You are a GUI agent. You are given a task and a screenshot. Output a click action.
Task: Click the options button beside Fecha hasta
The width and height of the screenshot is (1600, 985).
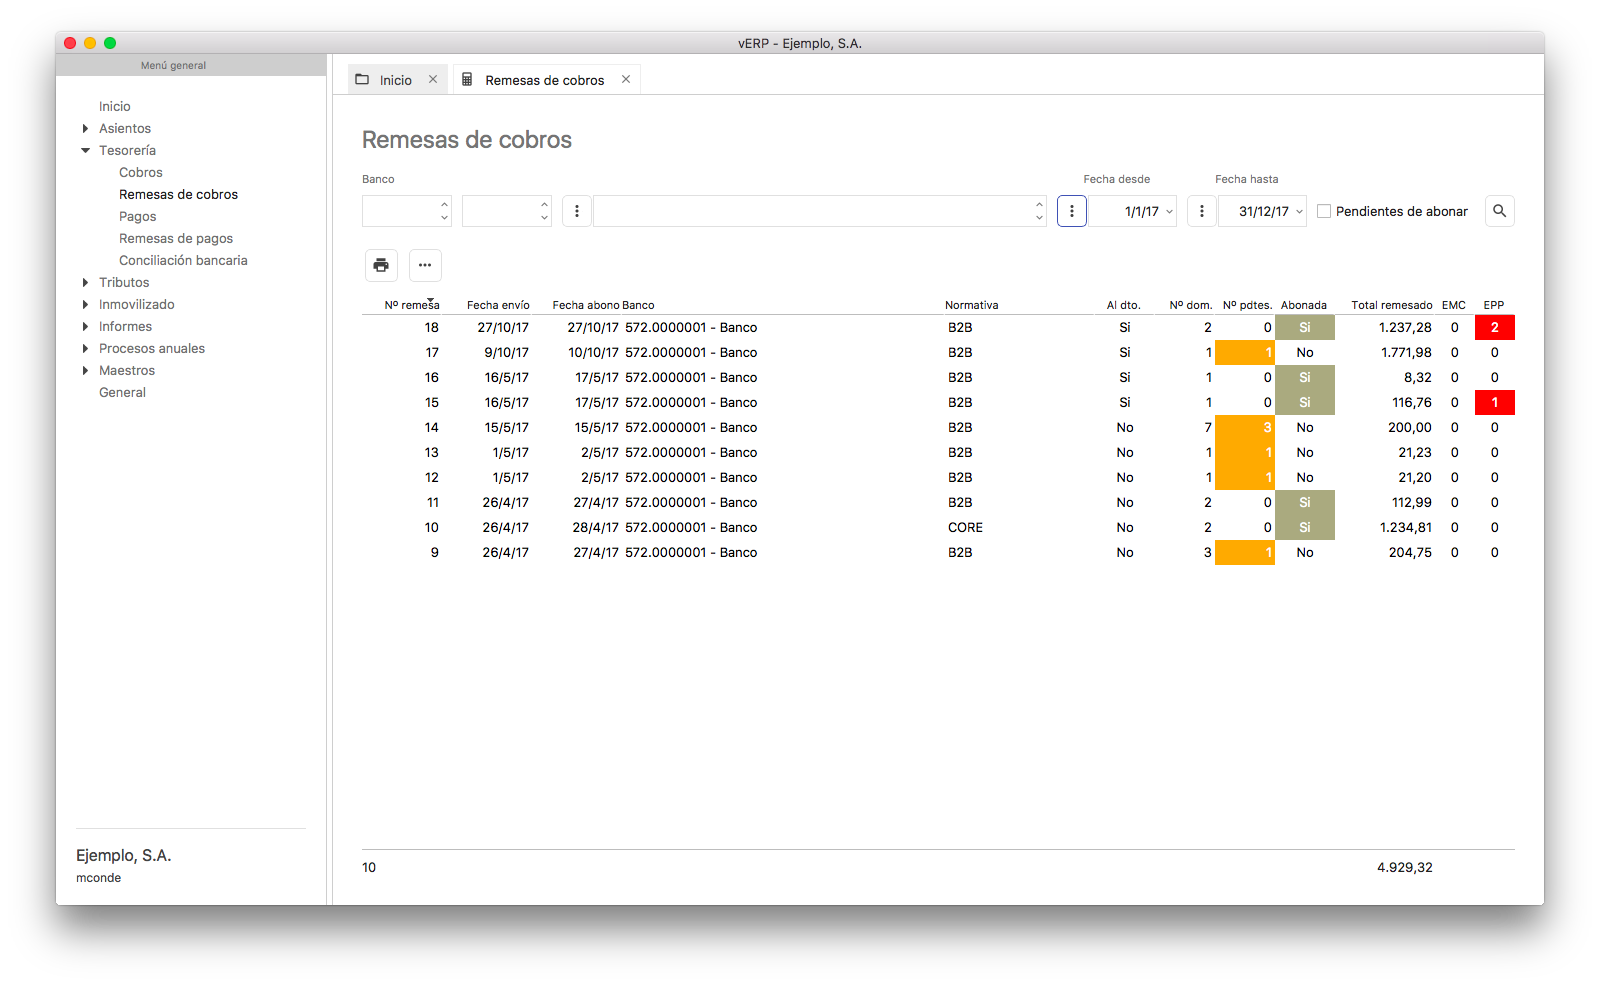(x=1201, y=211)
